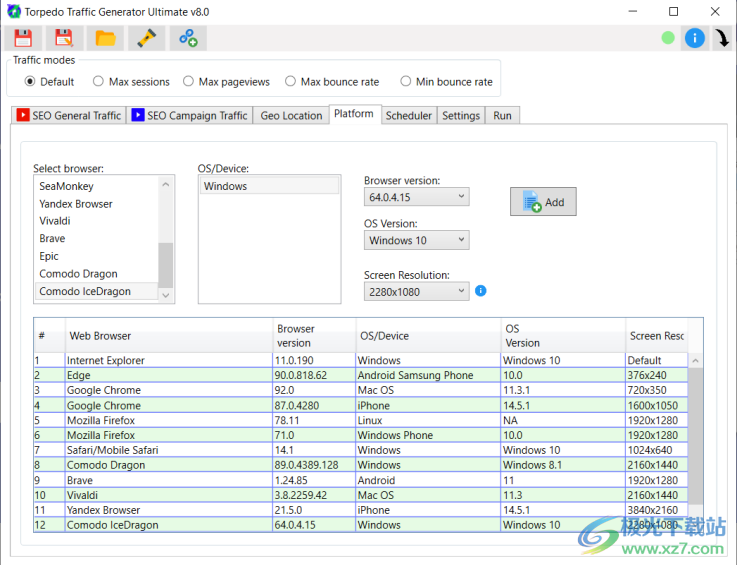Click the 89.0.4389.128 version cell

pyautogui.click(x=314, y=465)
